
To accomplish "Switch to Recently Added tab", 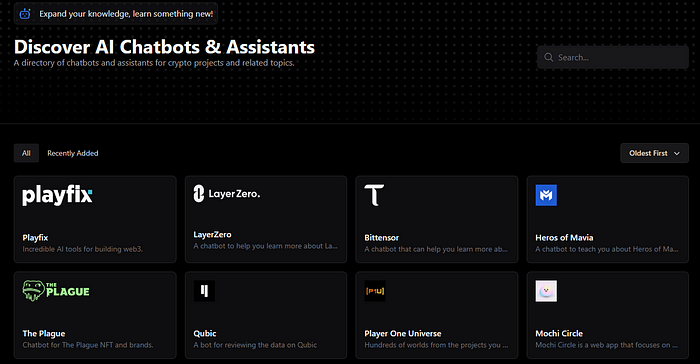I will point(73,153).
